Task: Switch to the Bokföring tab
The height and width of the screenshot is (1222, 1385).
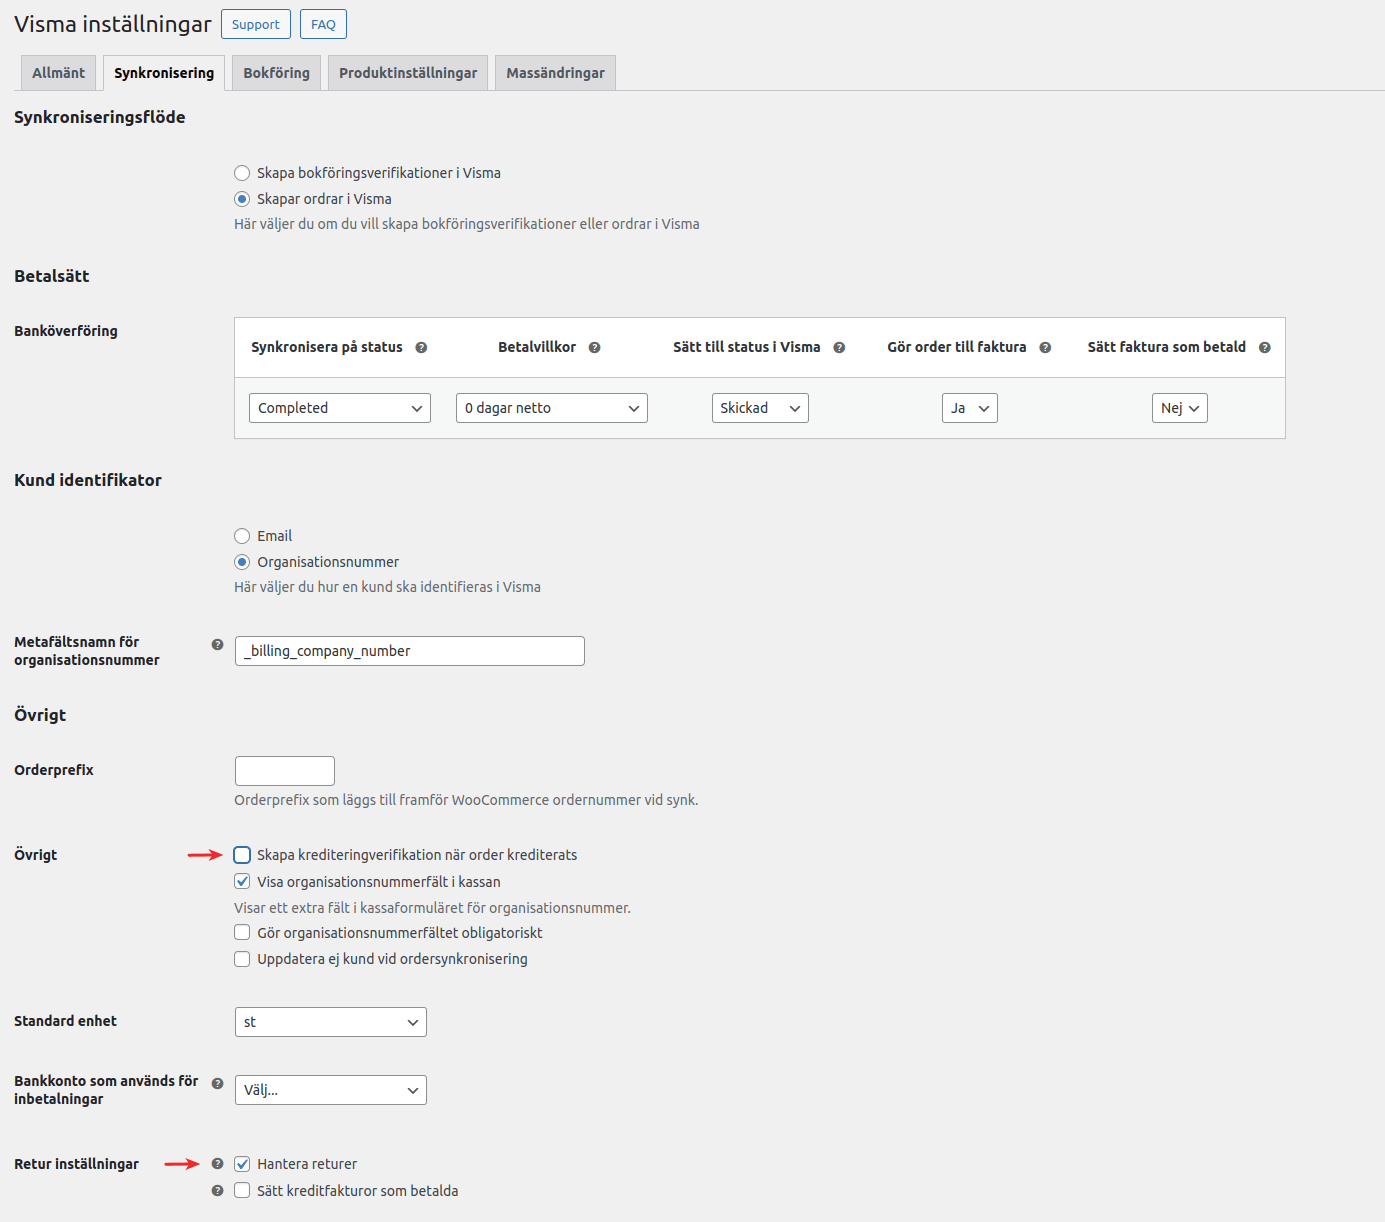Action: pyautogui.click(x=276, y=73)
